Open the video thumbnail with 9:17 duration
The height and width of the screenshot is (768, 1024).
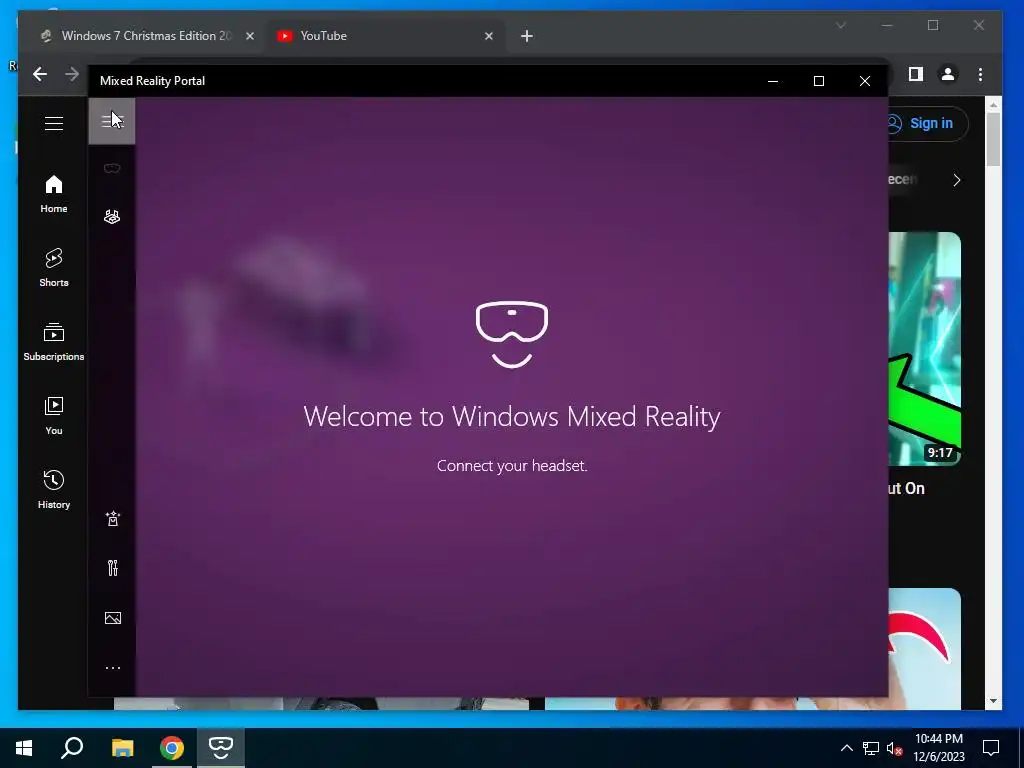point(925,349)
